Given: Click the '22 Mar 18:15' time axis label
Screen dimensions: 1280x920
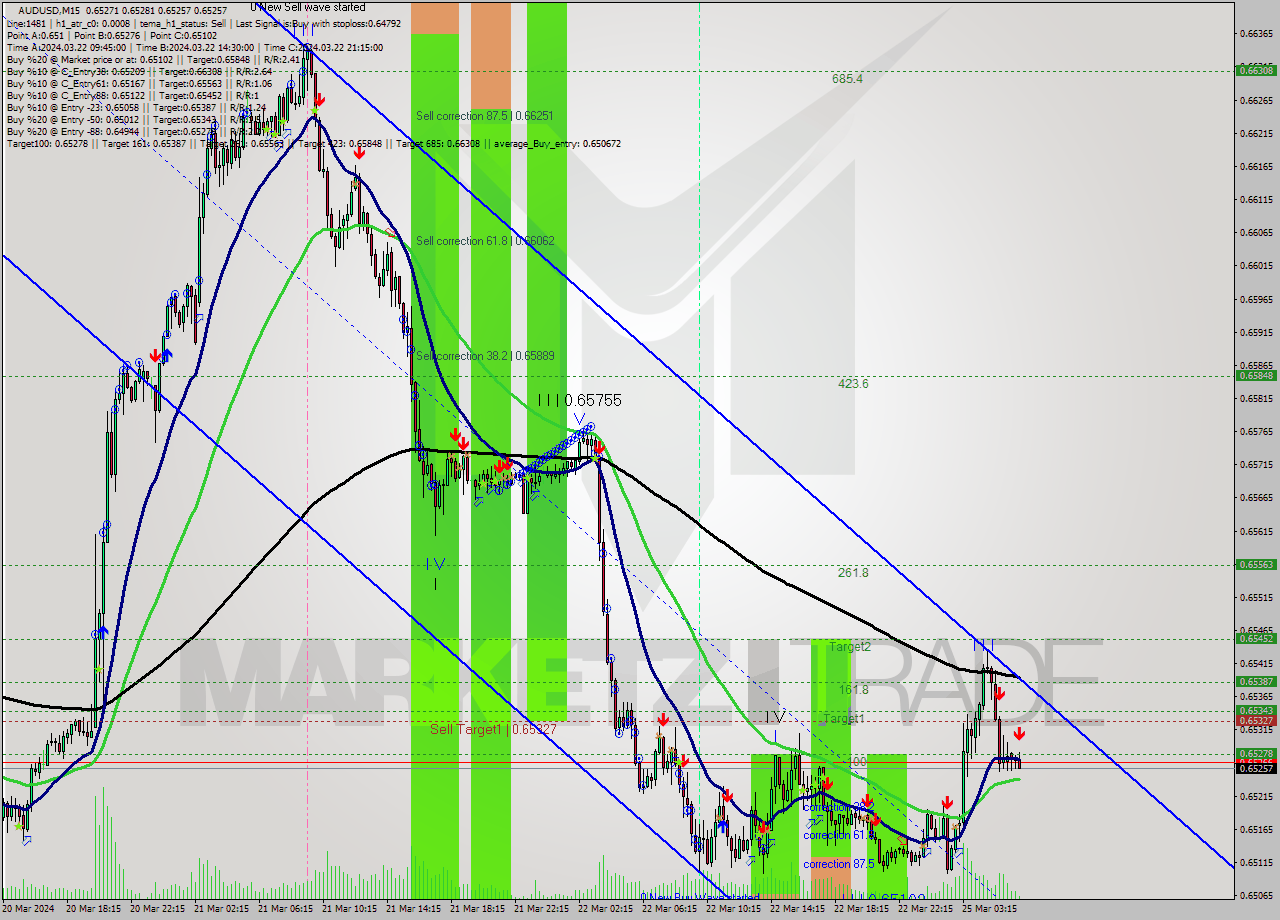Looking at the screenshot, I should (863, 909).
